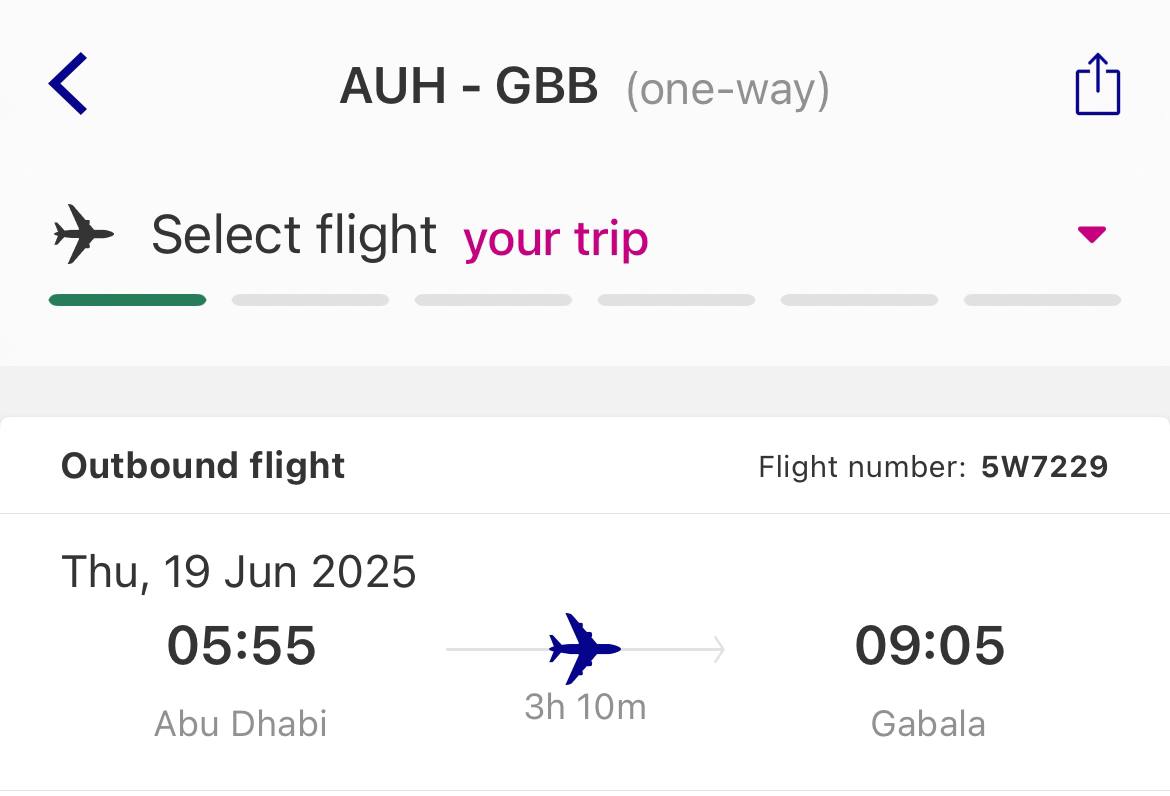Tap the black airplane icon beside Select flight
Screen dimensions: 1170x796
[x=83, y=236]
